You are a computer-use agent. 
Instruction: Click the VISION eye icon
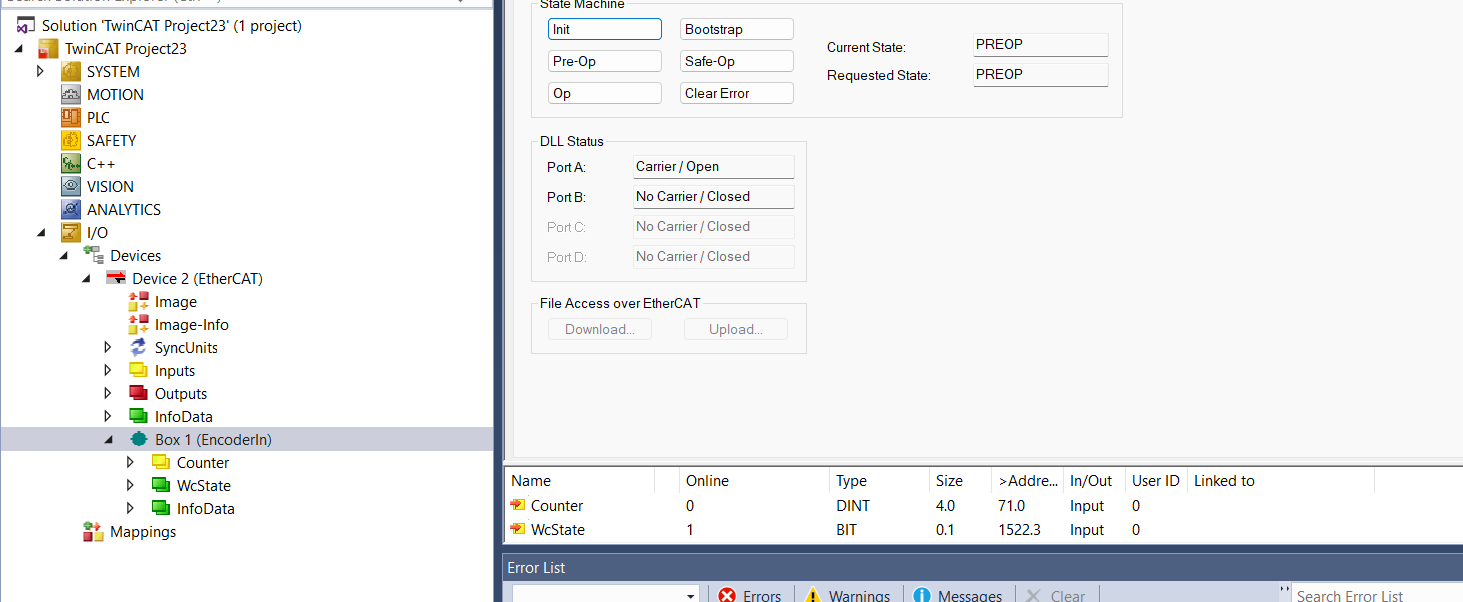pyautogui.click(x=71, y=187)
